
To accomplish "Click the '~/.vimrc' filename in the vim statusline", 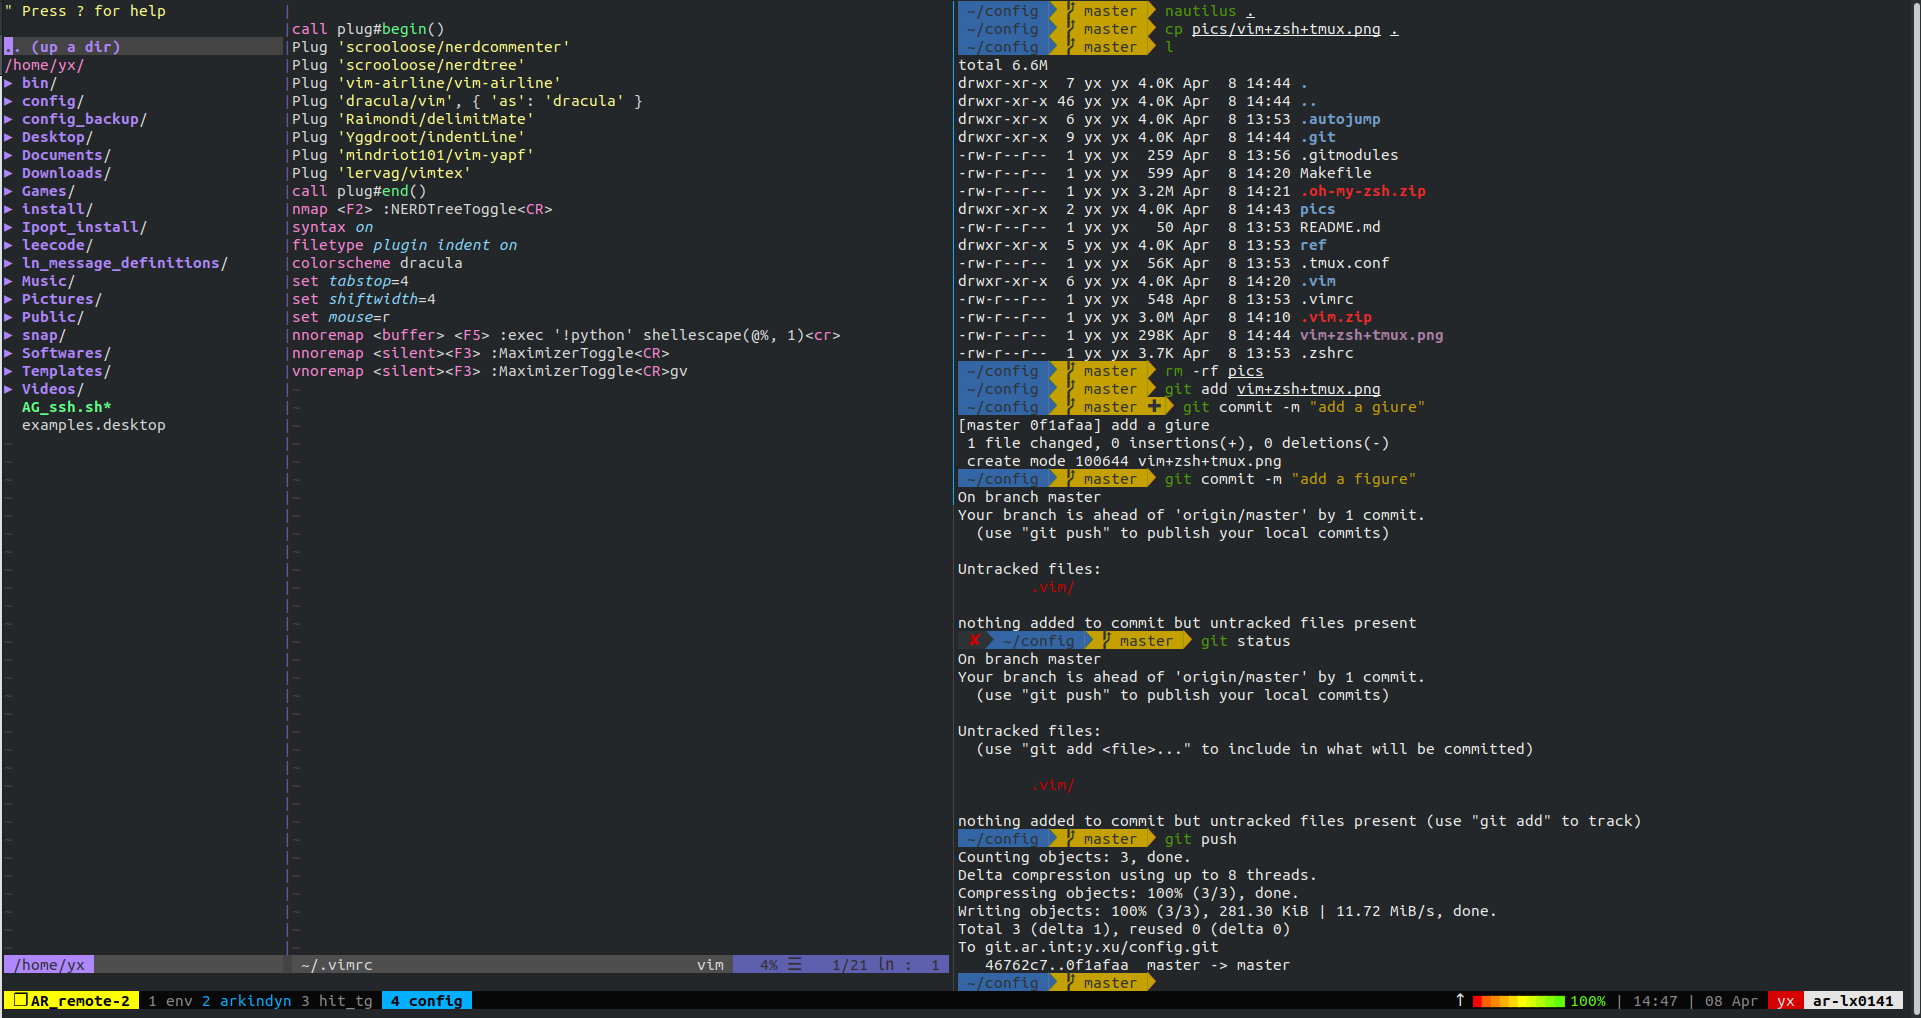I will coord(337,965).
